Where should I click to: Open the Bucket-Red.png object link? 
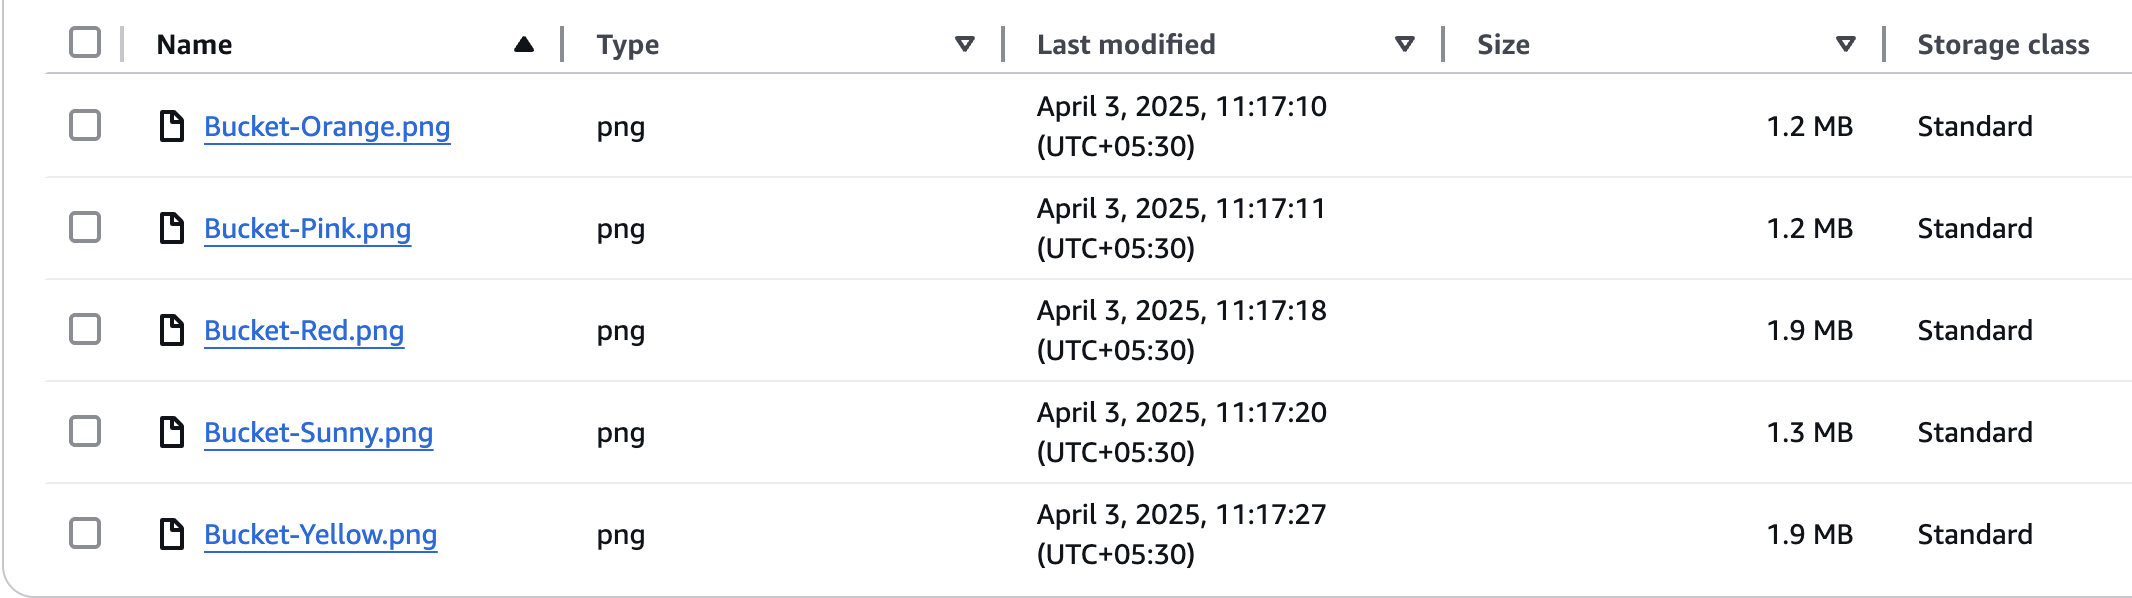304,331
